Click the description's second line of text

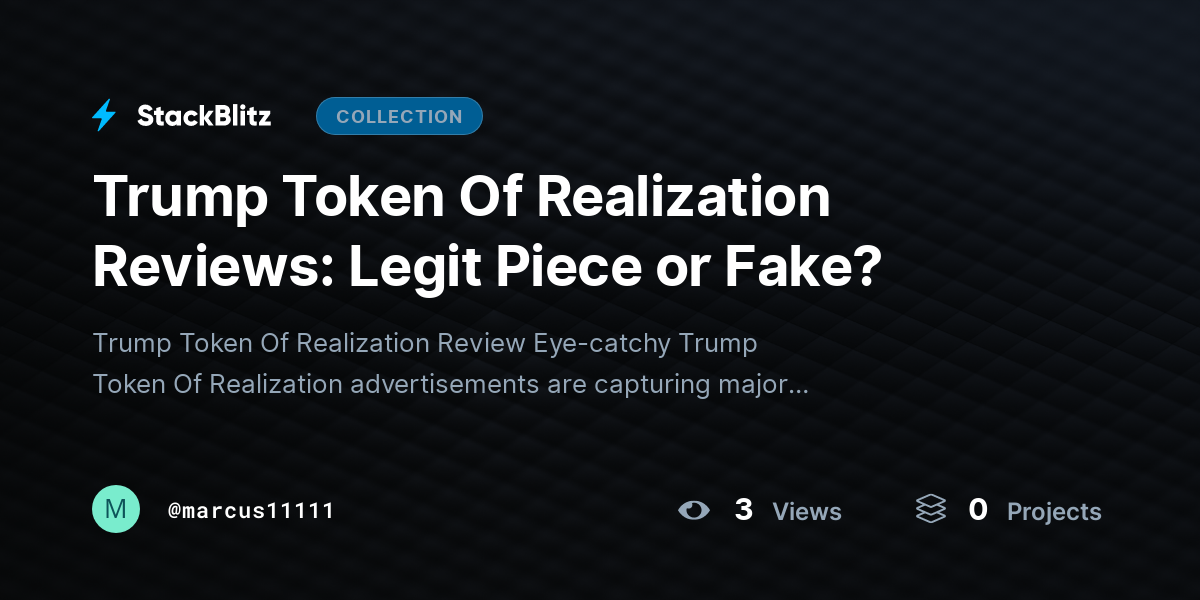click(451, 385)
